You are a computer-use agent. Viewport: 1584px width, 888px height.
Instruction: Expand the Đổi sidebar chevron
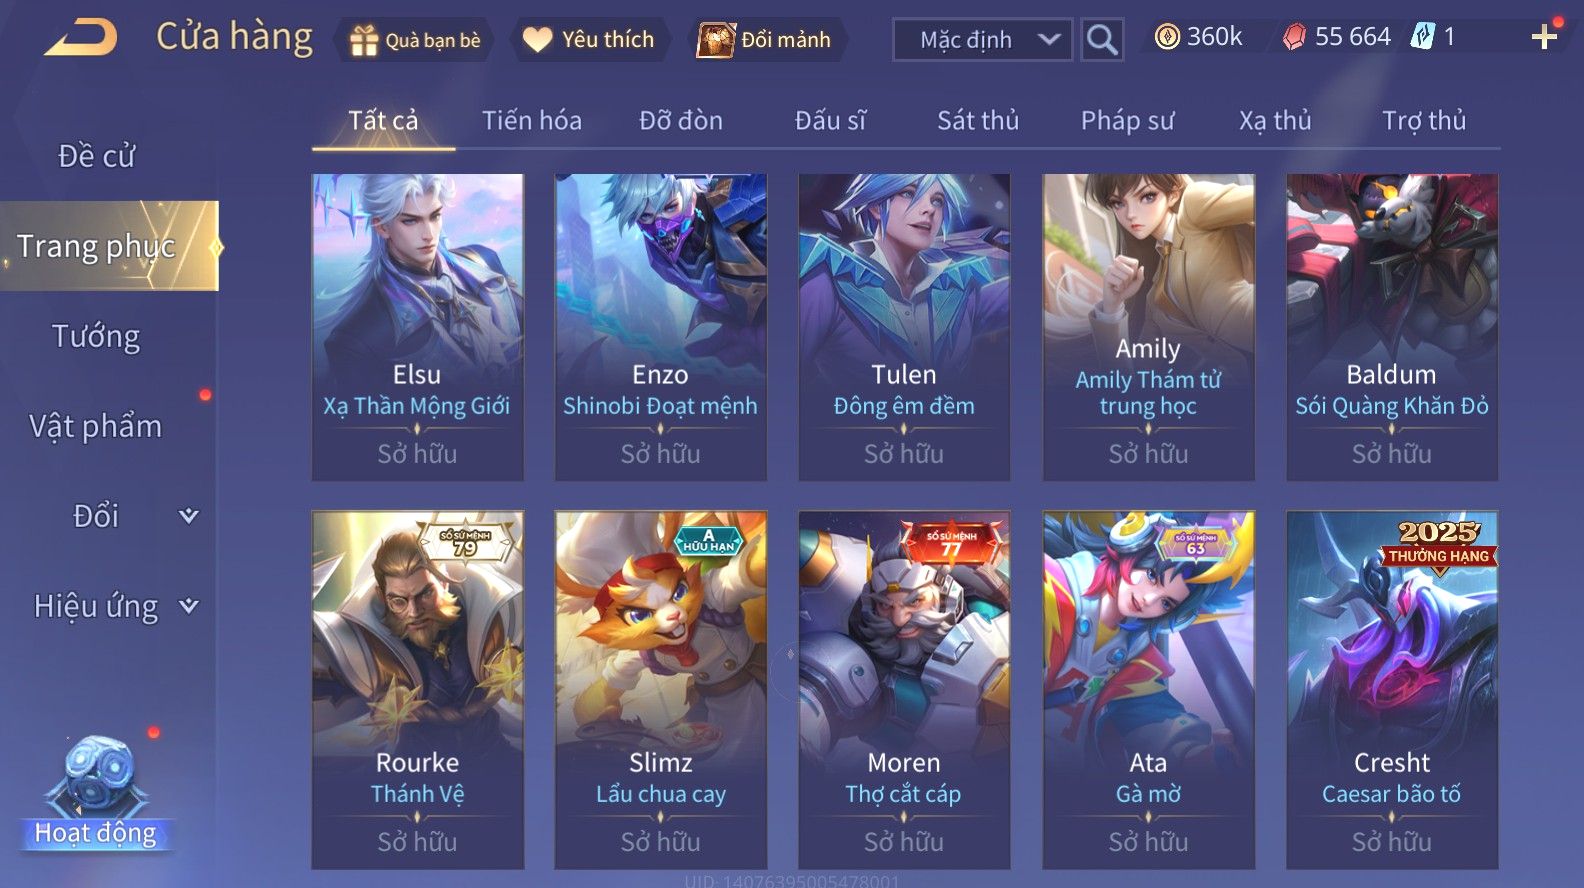[188, 516]
